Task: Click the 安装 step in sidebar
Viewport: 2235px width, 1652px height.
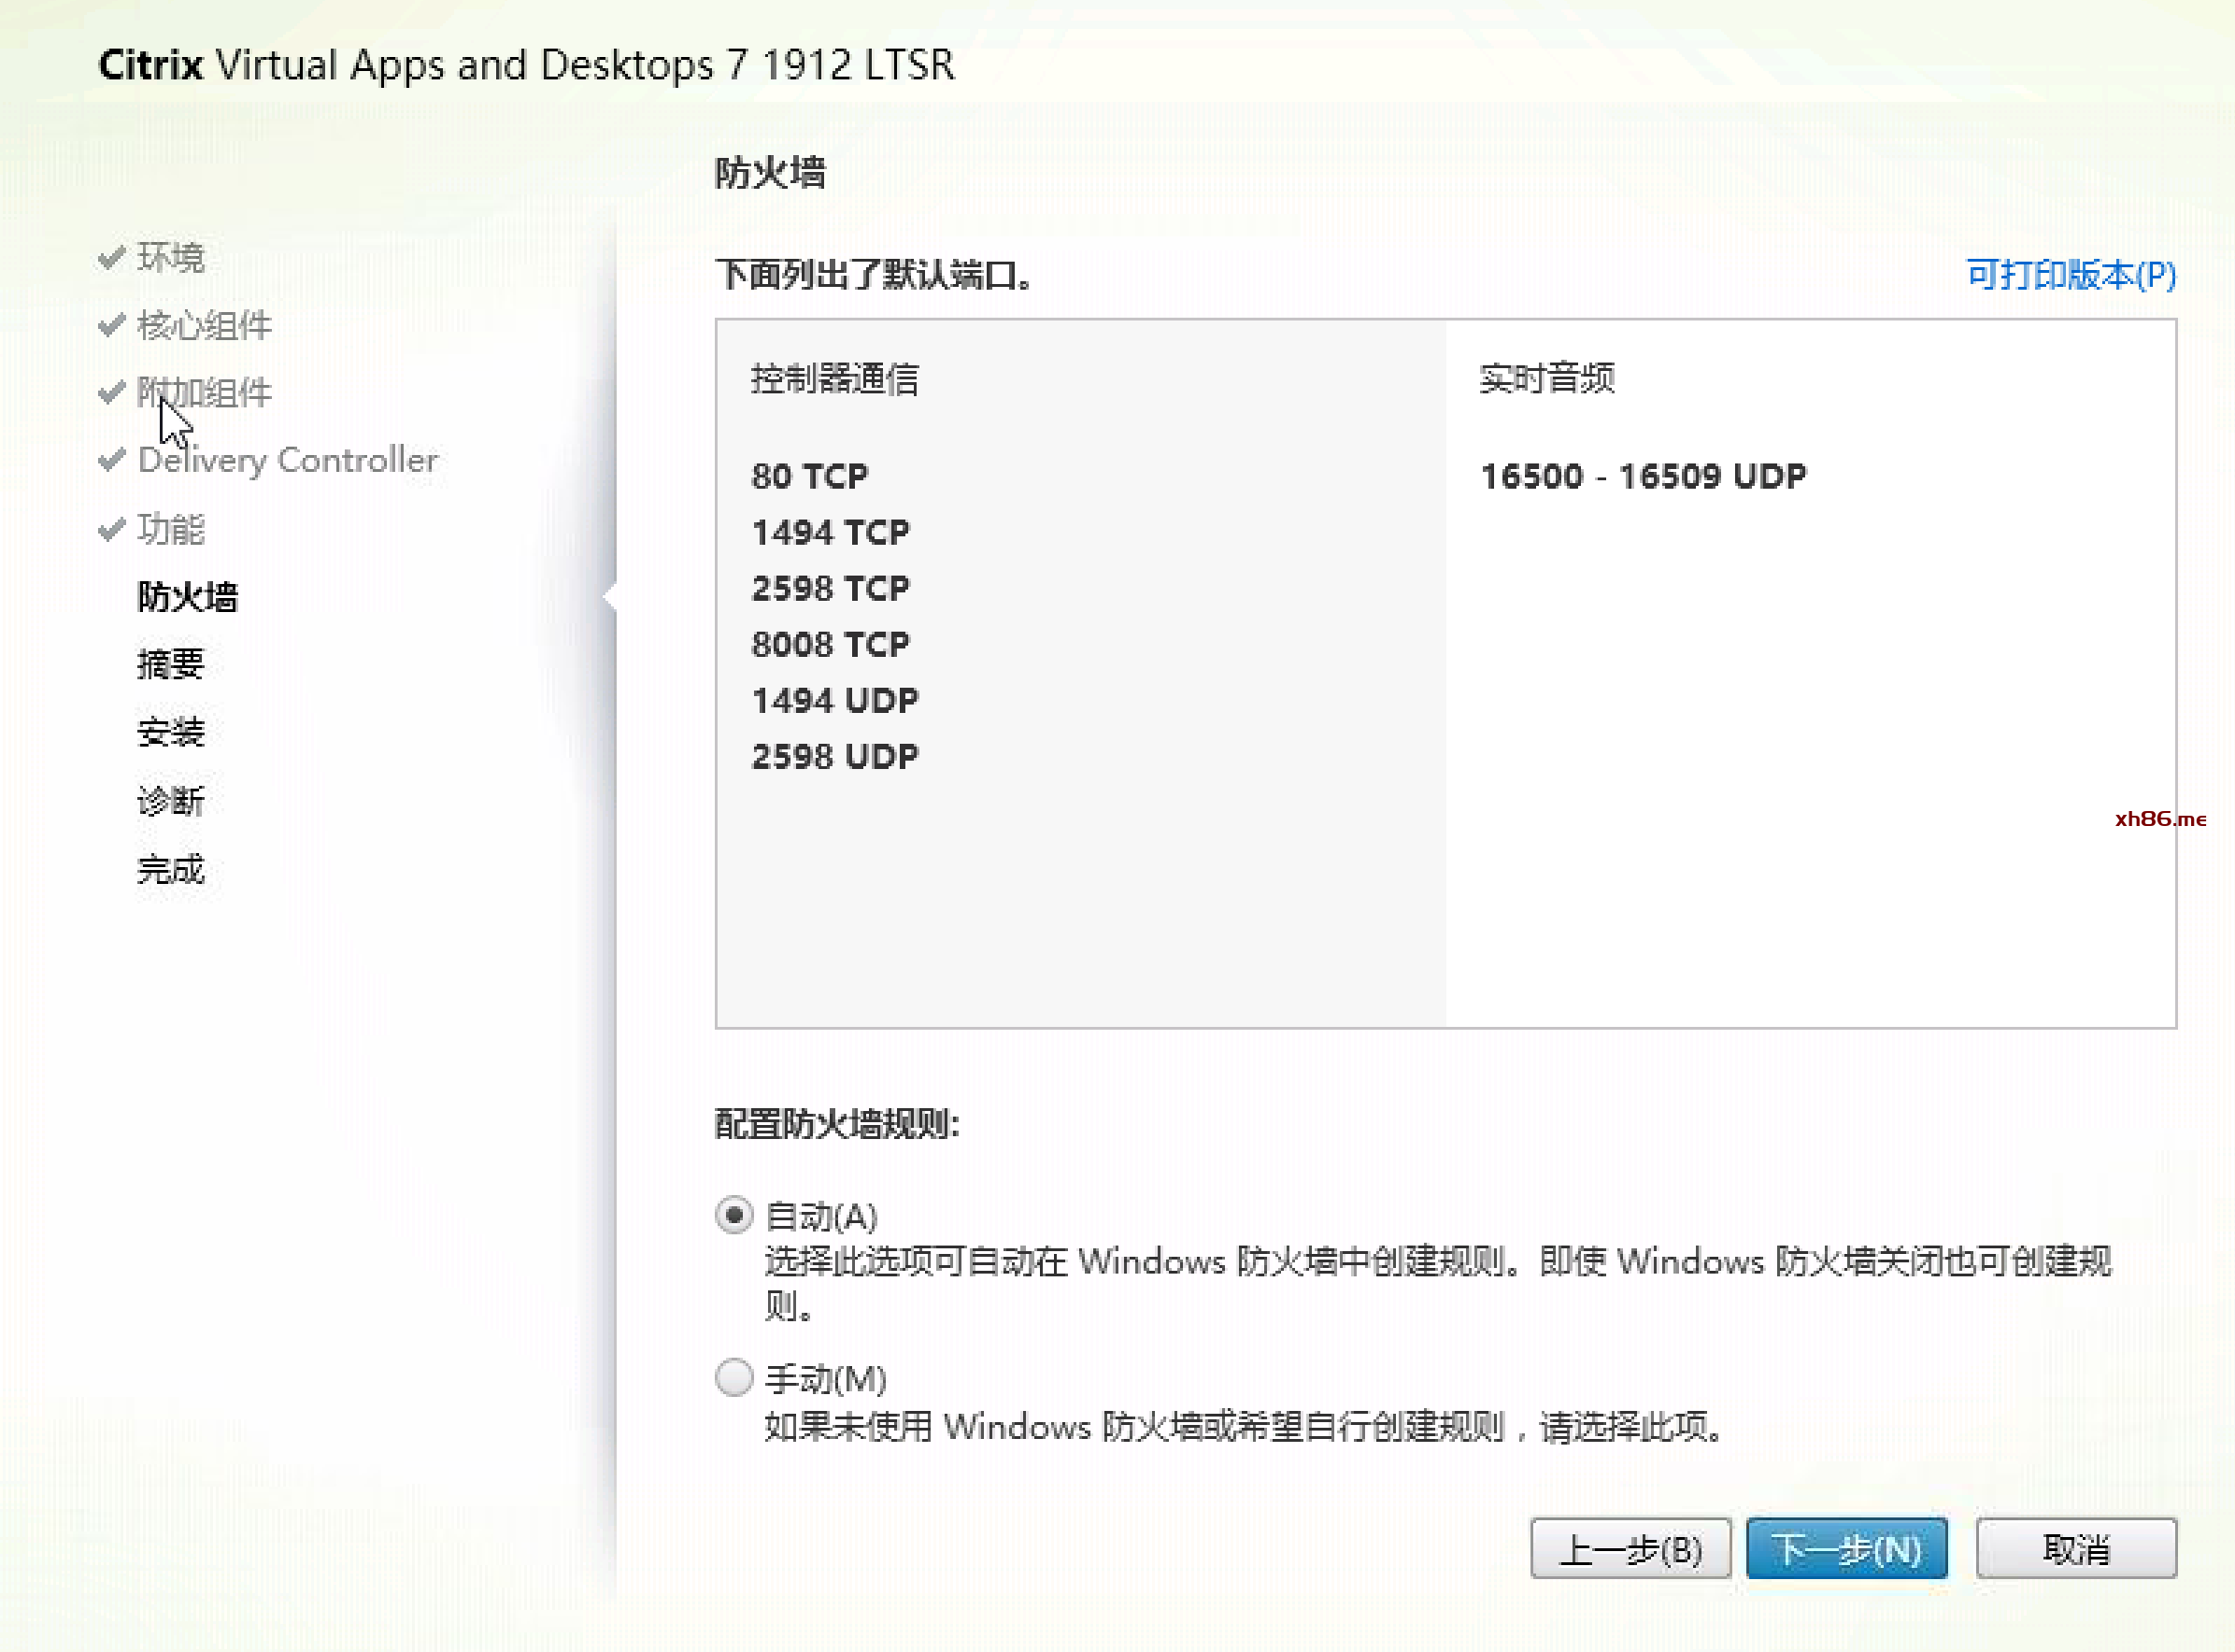Action: point(170,732)
